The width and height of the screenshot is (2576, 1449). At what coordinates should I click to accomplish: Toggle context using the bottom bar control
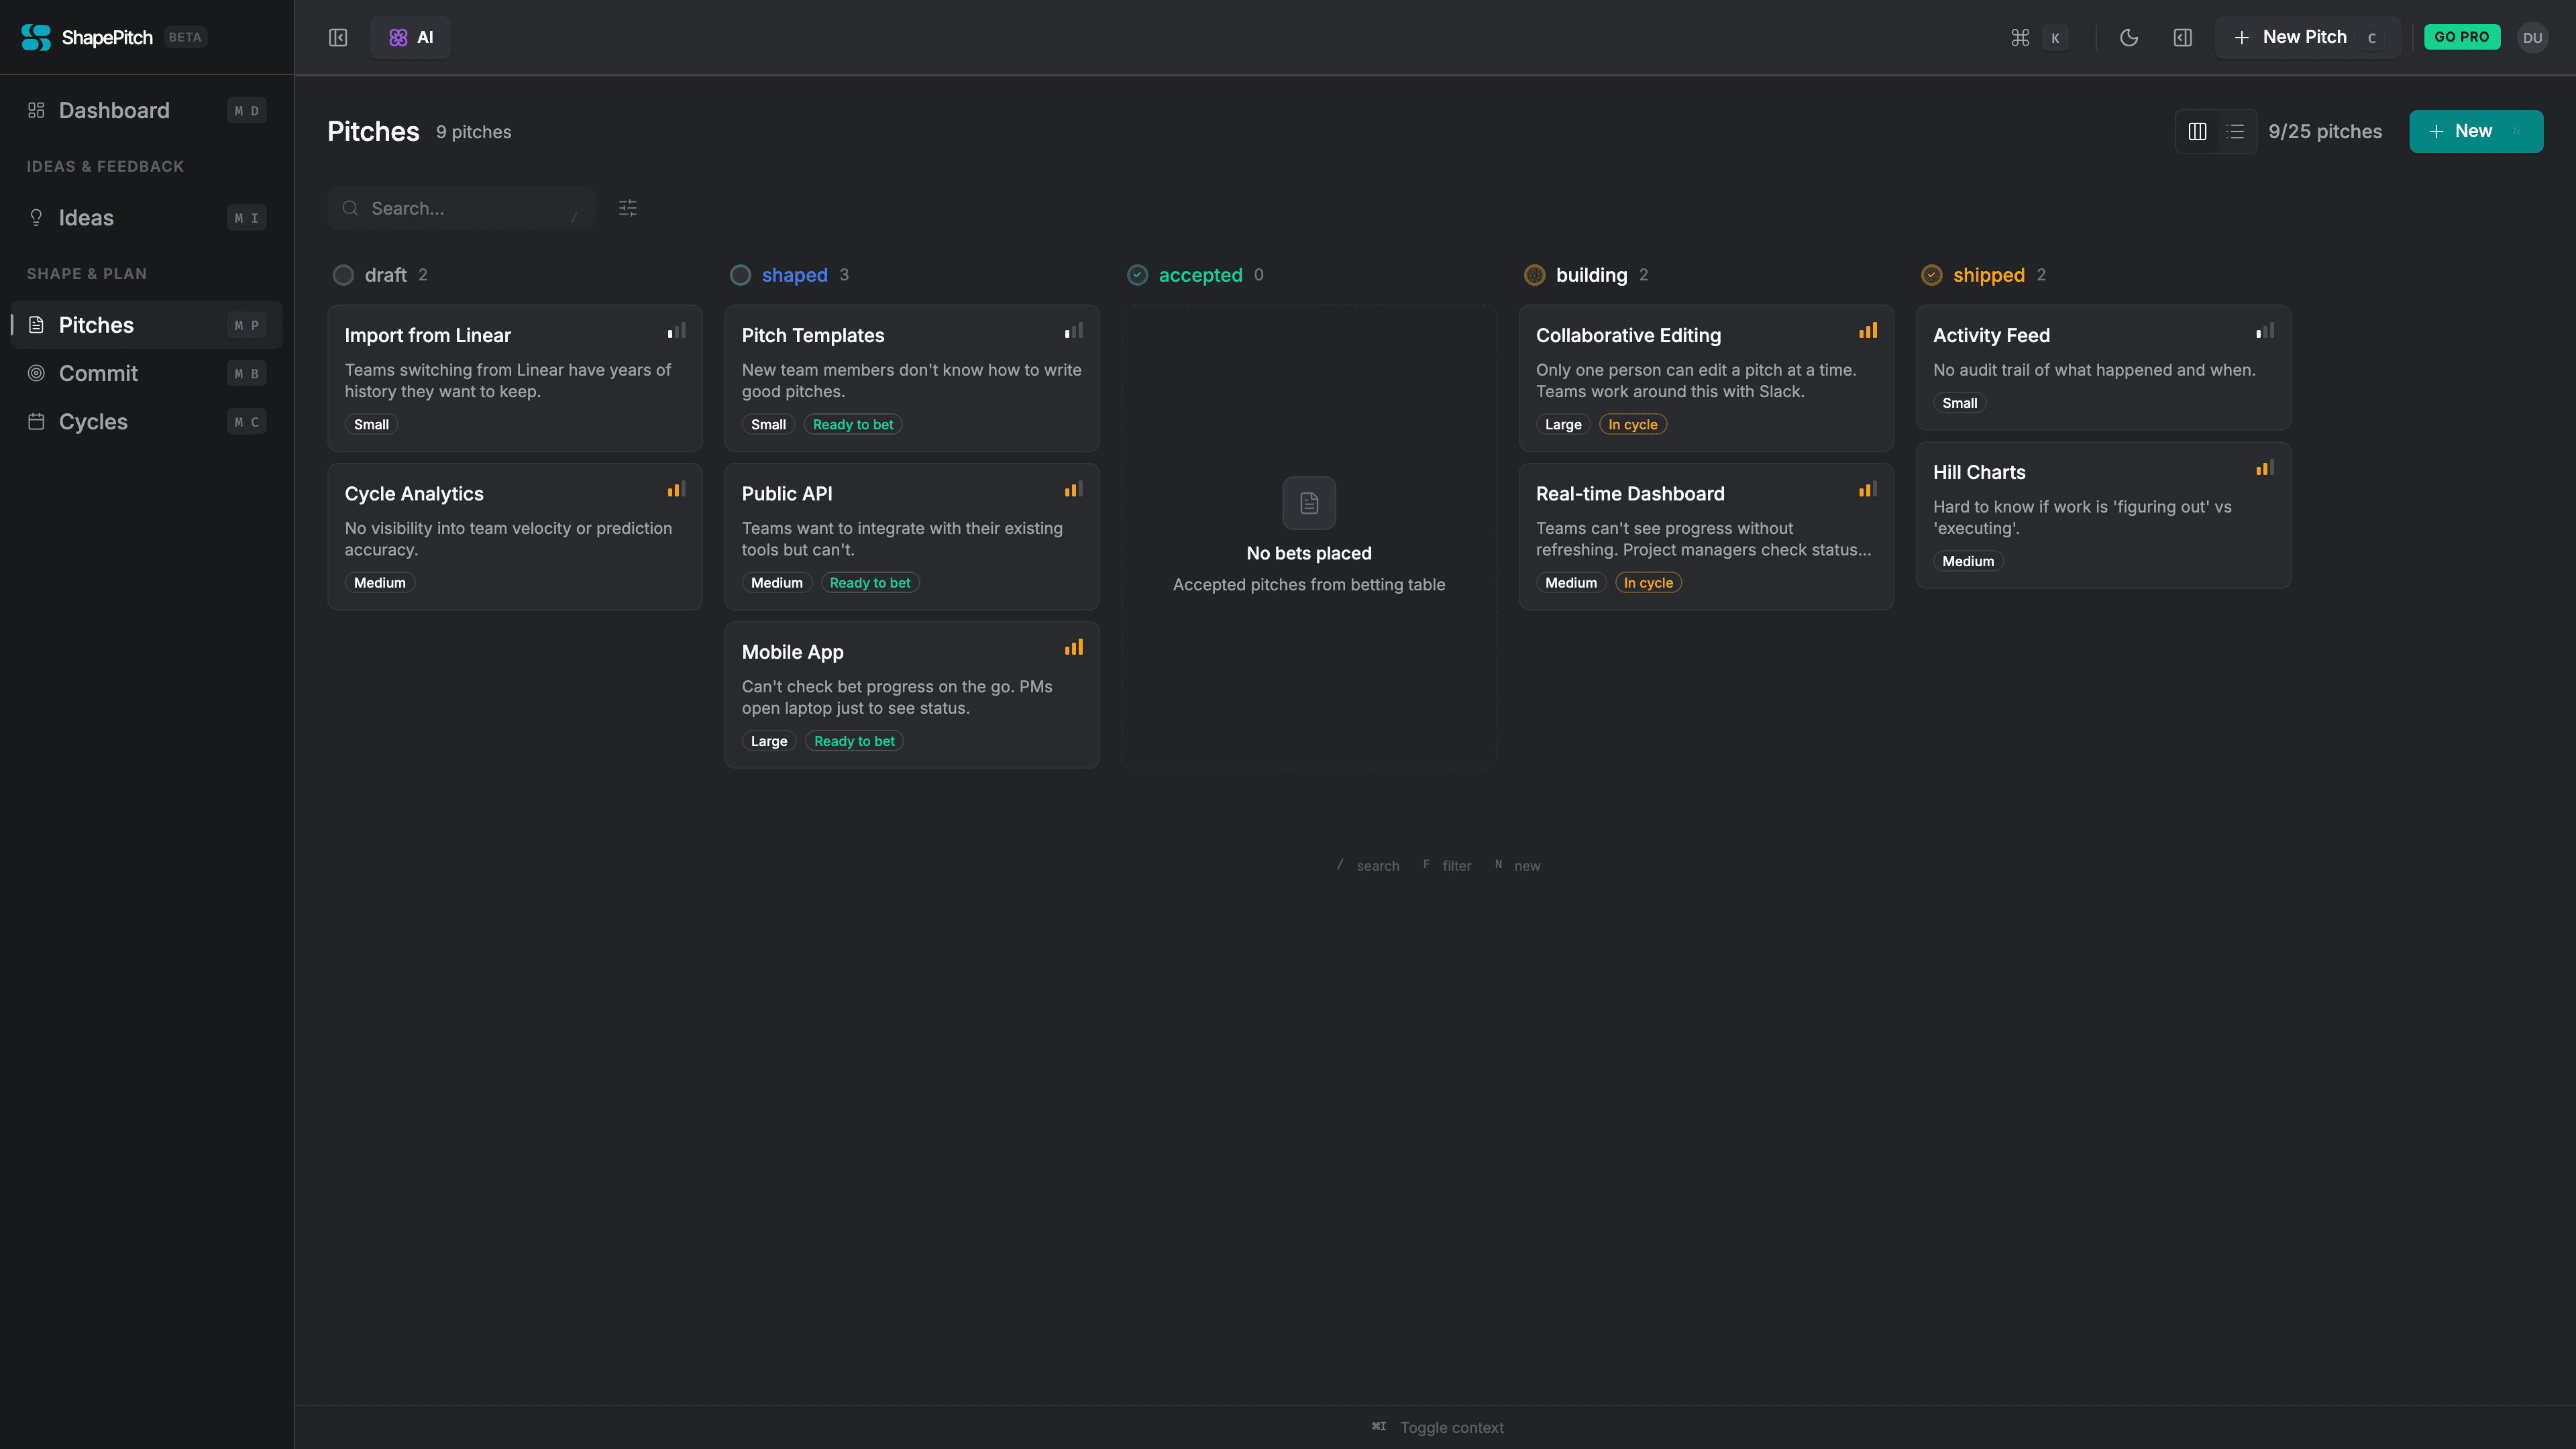tap(1438, 1427)
